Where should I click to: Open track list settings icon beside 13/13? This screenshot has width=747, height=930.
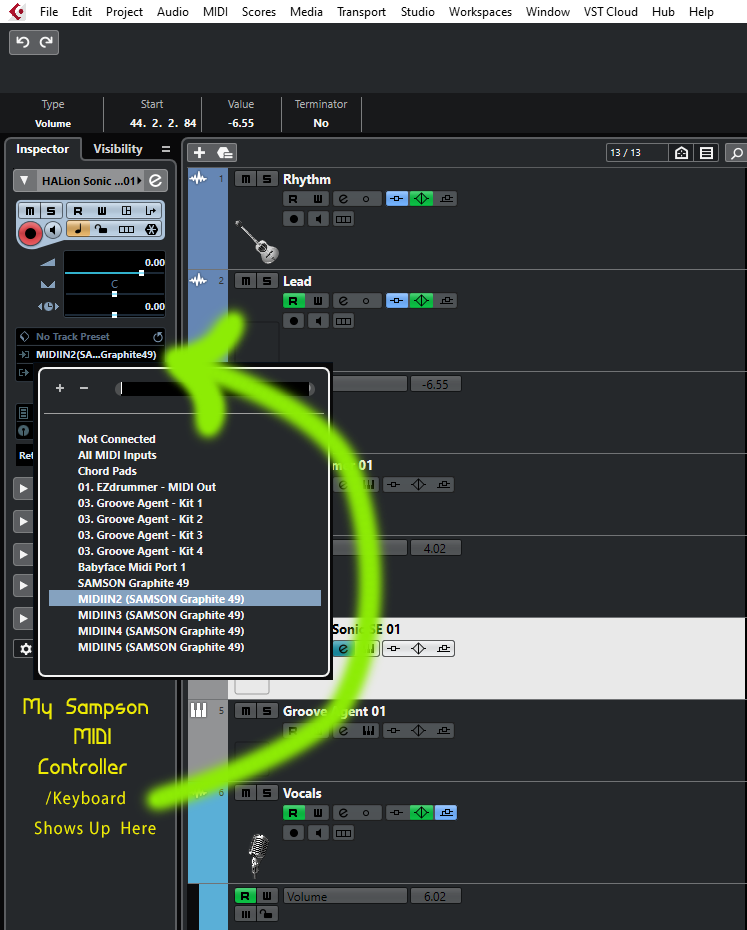[x=706, y=153]
